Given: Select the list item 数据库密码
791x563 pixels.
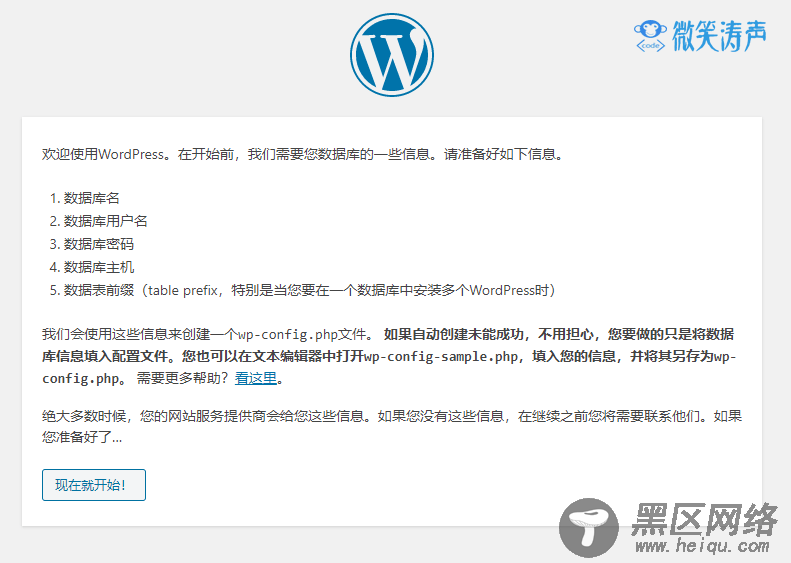Looking at the screenshot, I should click(99, 244).
